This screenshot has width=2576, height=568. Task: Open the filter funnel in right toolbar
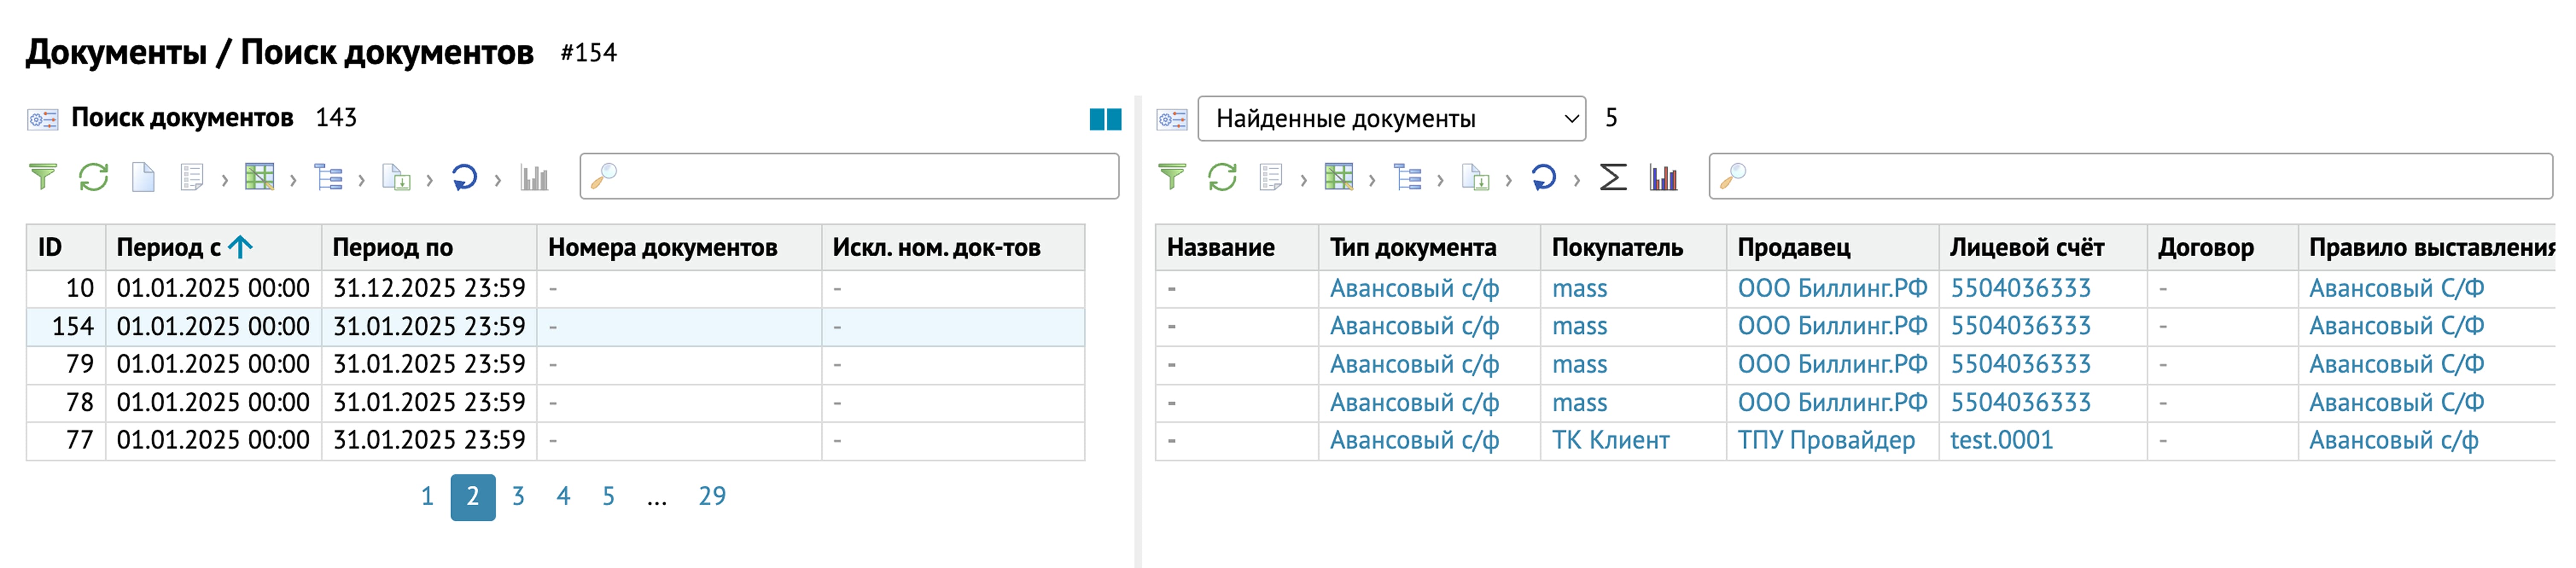1172,177
